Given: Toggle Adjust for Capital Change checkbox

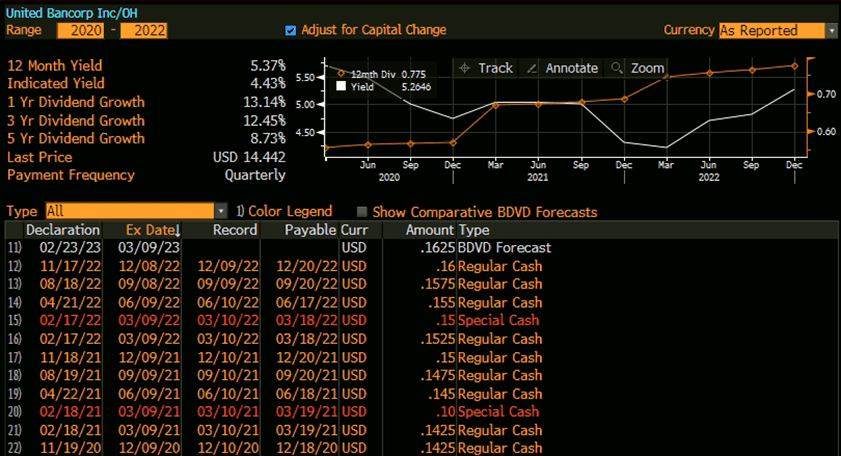Looking at the screenshot, I should tap(291, 31).
